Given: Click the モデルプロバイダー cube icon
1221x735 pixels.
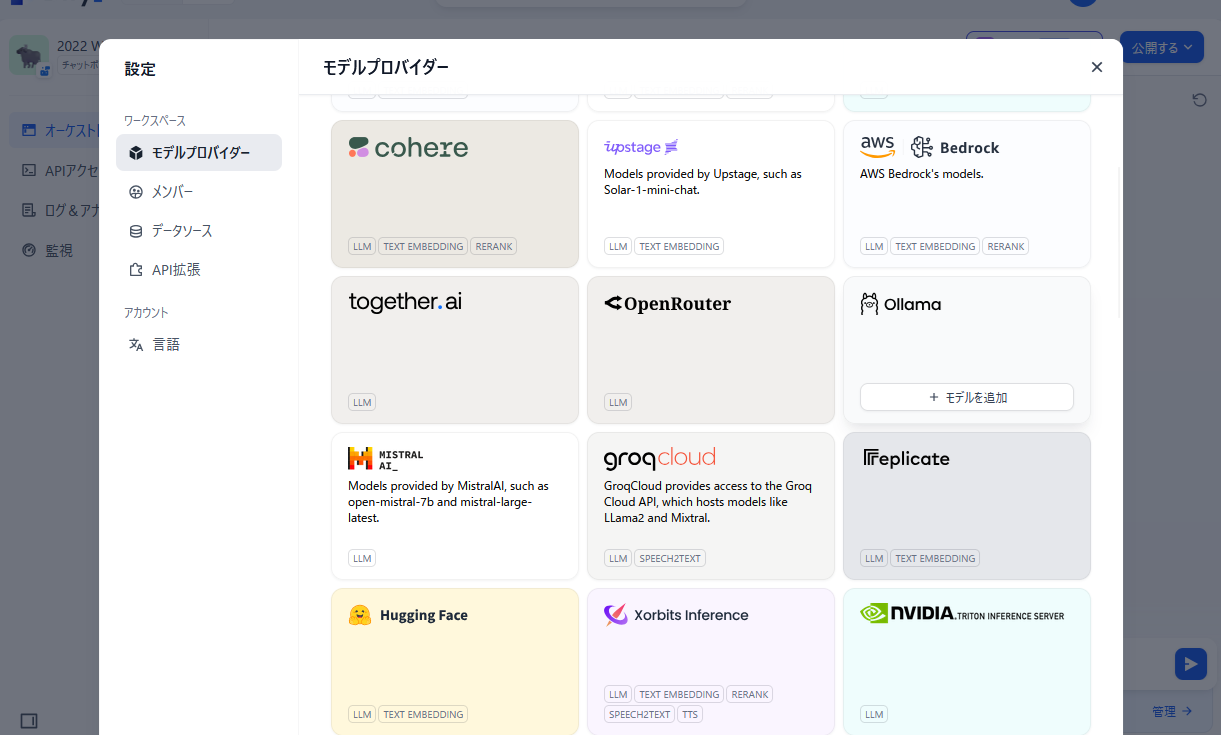Looking at the screenshot, I should (136, 153).
